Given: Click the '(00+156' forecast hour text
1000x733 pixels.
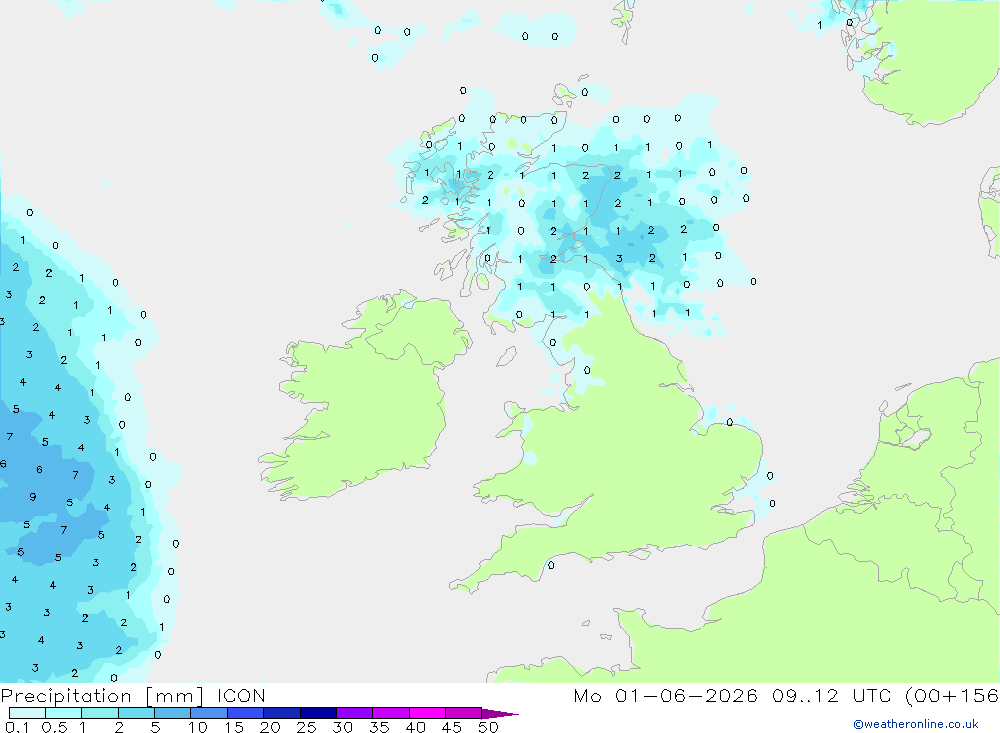Looking at the screenshot, I should (952, 696).
